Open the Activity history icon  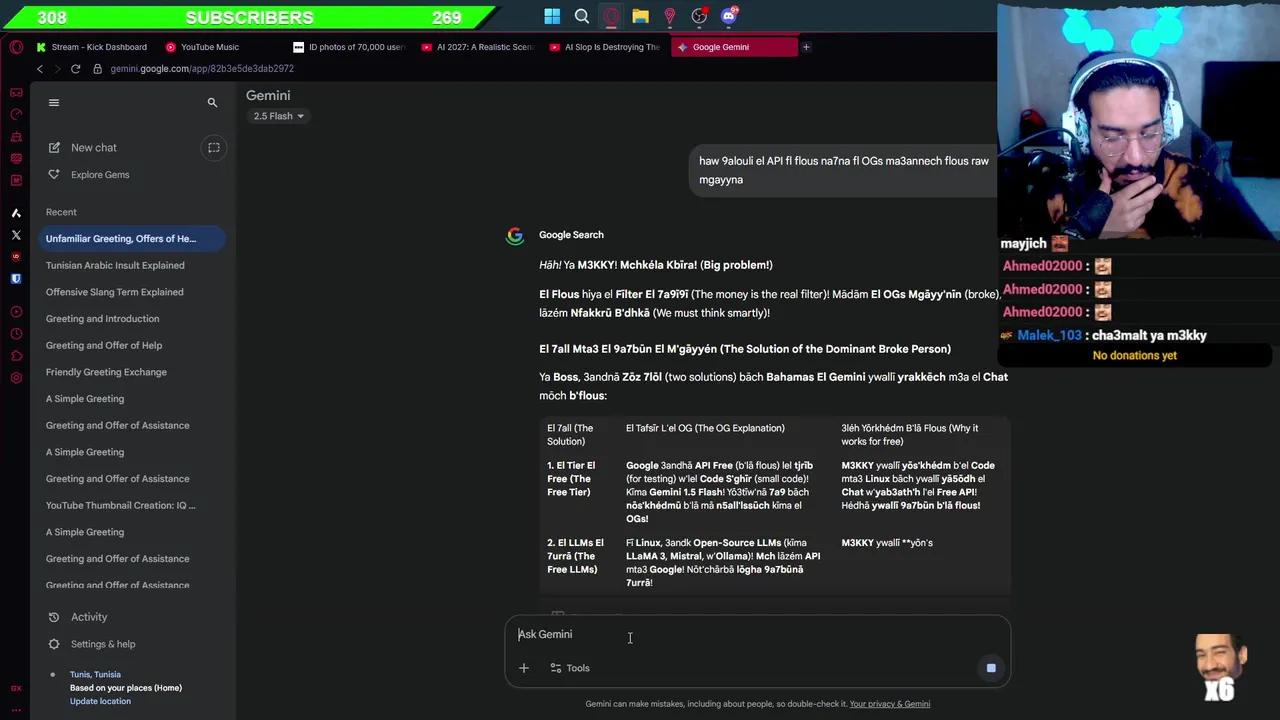54,617
